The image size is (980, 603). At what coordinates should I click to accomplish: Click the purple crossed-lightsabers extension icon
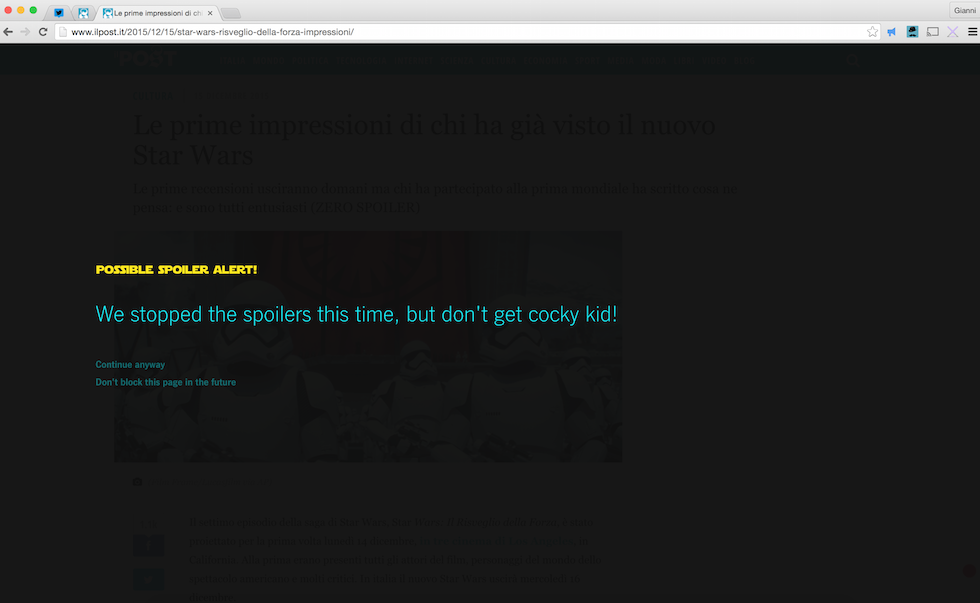pos(952,32)
